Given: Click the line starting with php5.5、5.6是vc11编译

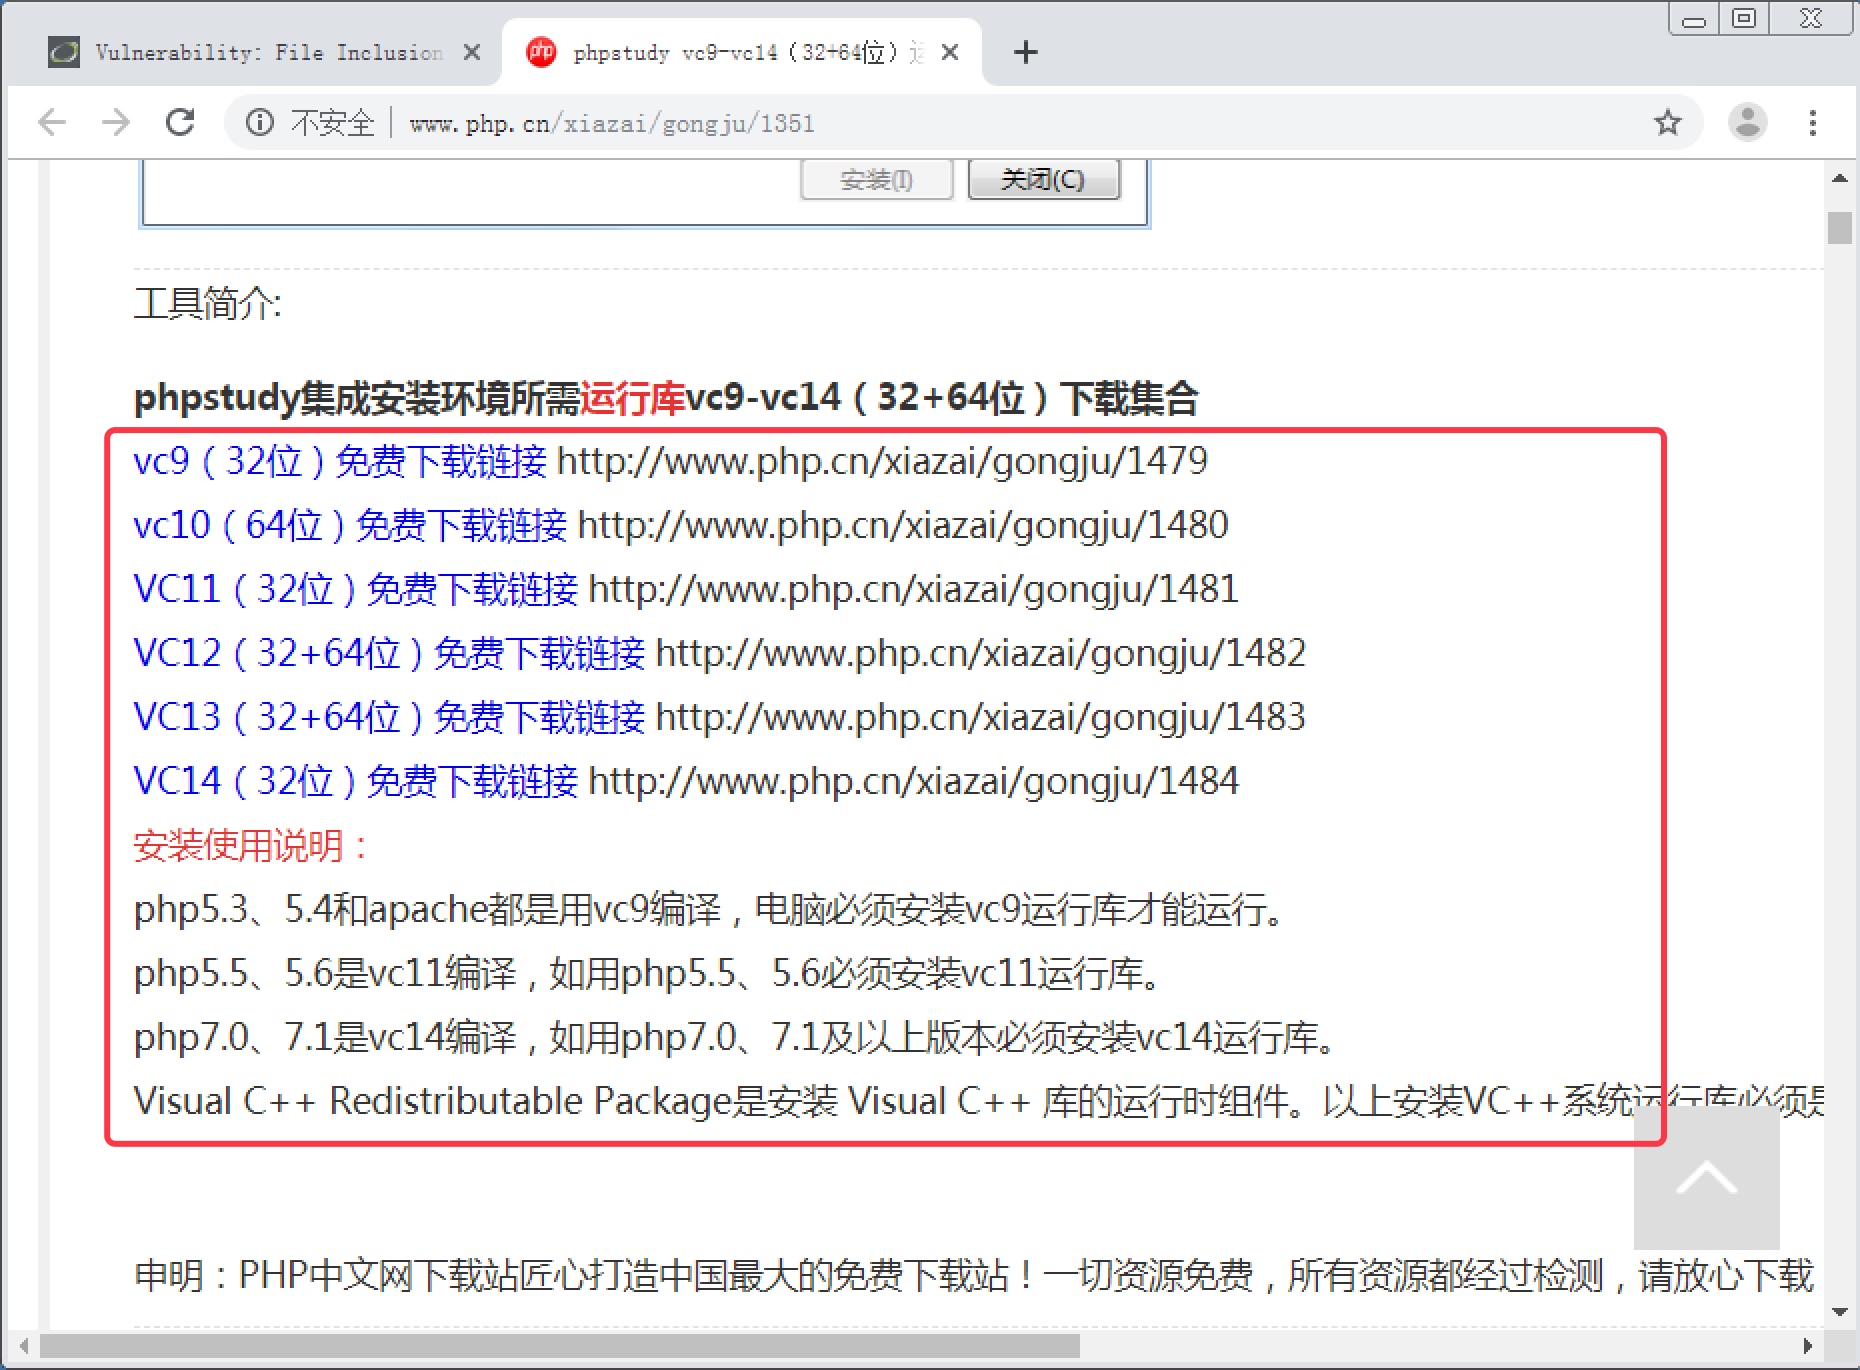Looking at the screenshot, I should tap(648, 974).
